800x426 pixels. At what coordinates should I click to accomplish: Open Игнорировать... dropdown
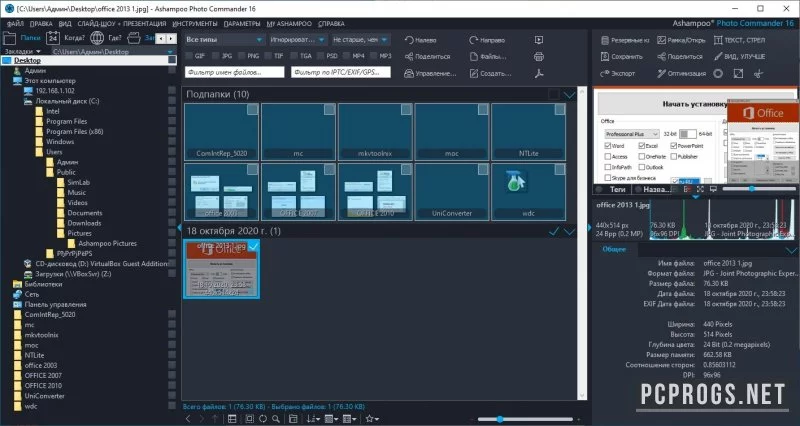click(x=297, y=40)
